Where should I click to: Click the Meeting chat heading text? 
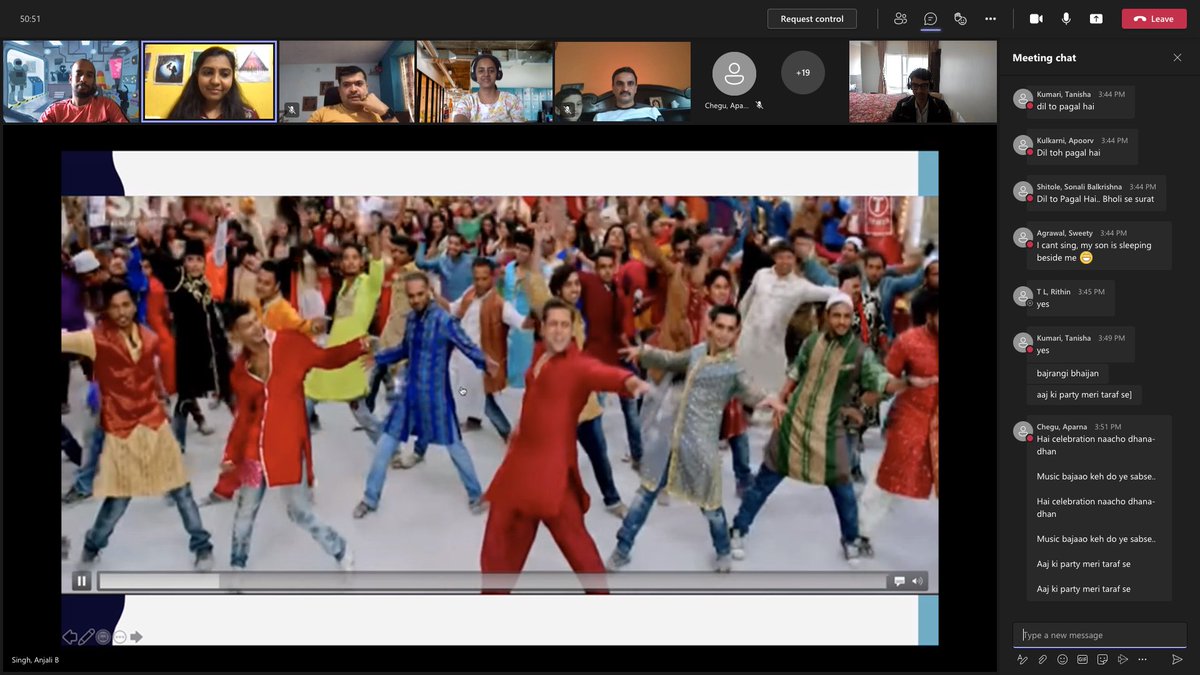click(x=1044, y=58)
